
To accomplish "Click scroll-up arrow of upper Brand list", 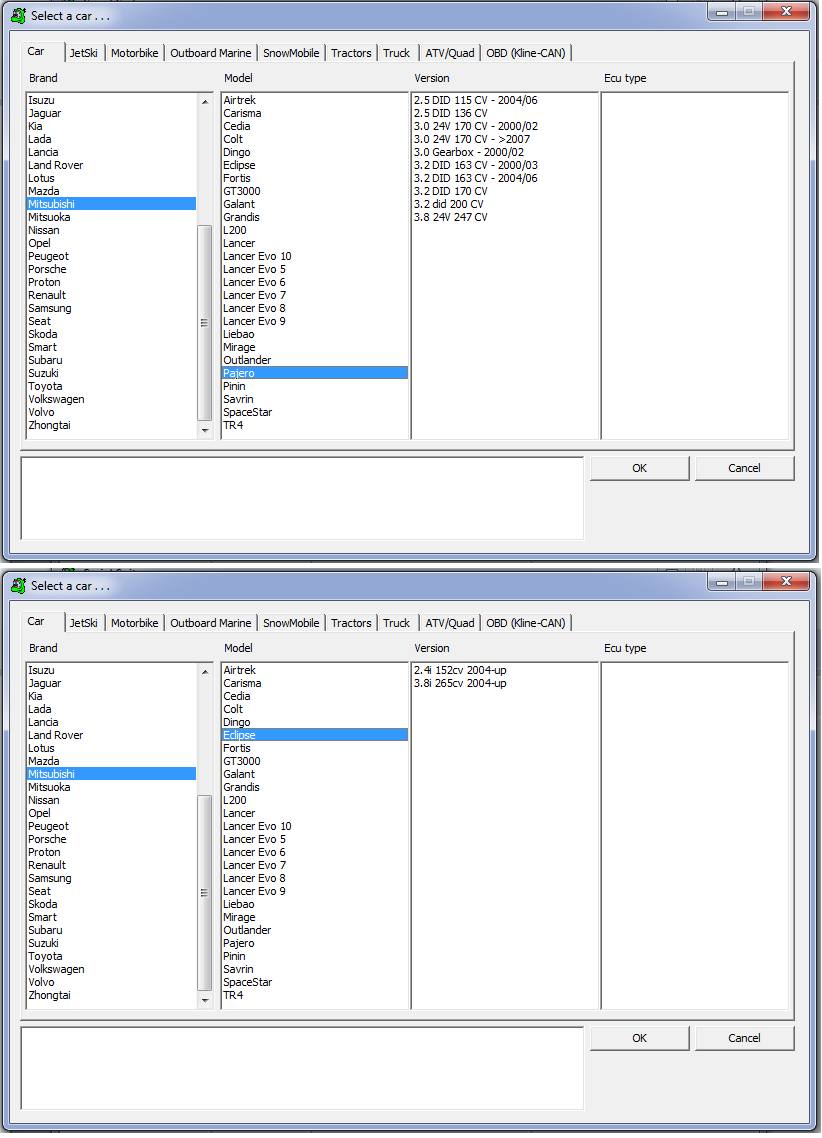I will (205, 102).
